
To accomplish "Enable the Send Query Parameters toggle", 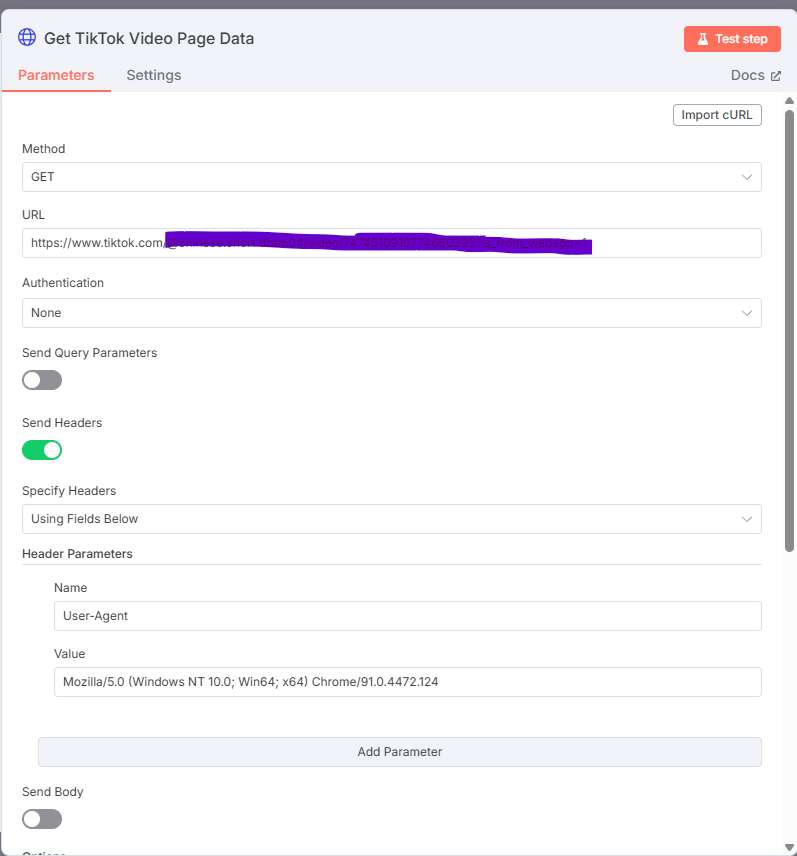I will click(x=42, y=380).
